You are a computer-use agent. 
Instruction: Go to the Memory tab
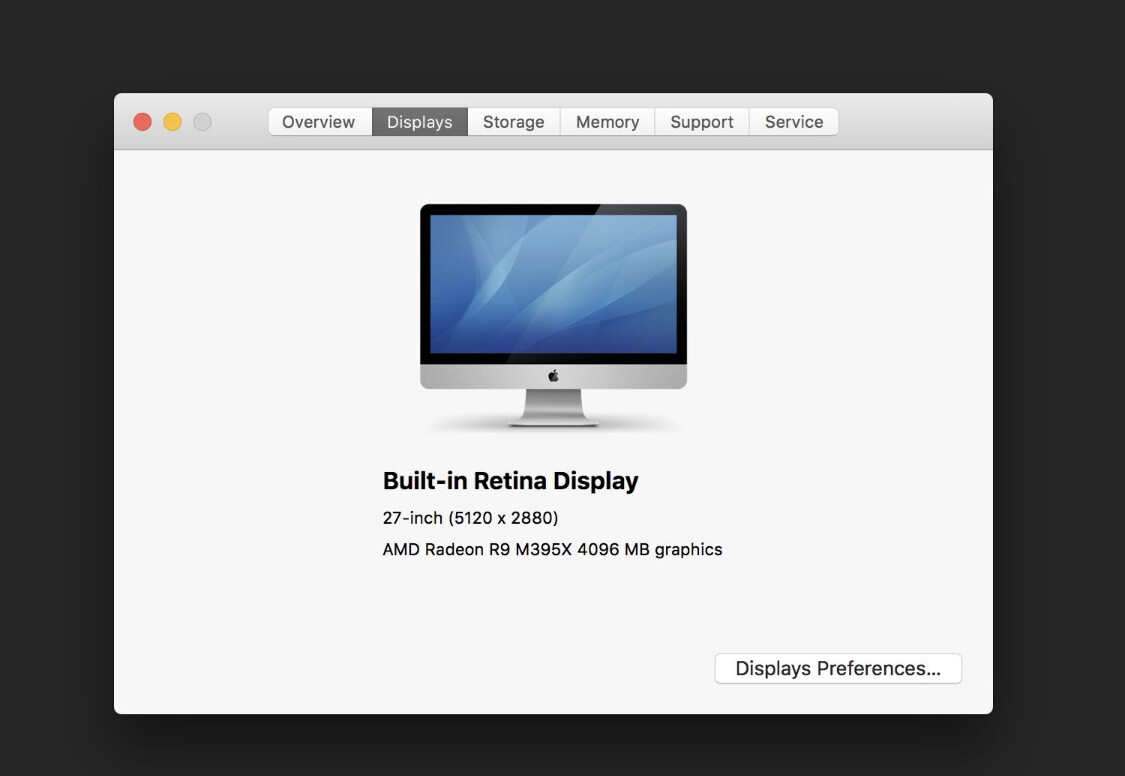pos(608,122)
